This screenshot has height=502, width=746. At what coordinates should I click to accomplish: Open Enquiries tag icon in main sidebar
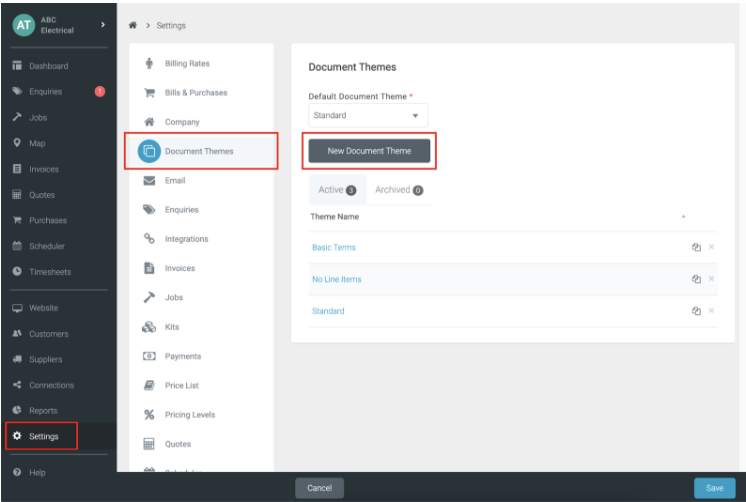tap(17, 91)
